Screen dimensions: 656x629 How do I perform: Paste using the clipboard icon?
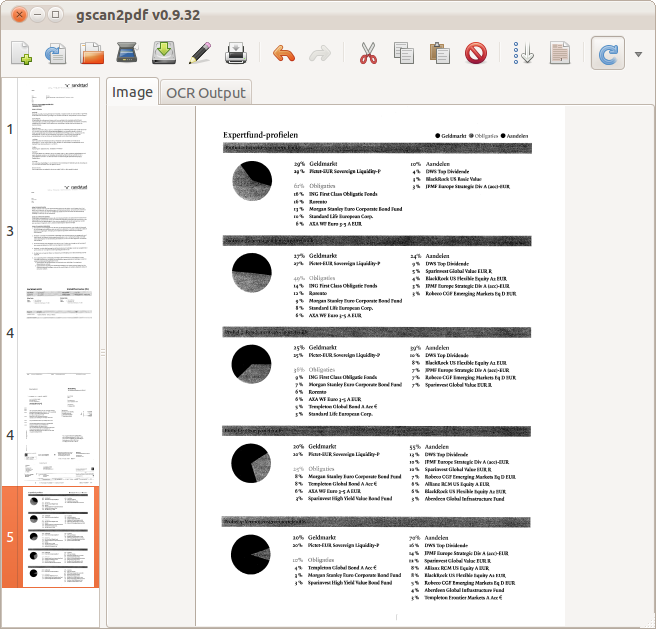[440, 53]
